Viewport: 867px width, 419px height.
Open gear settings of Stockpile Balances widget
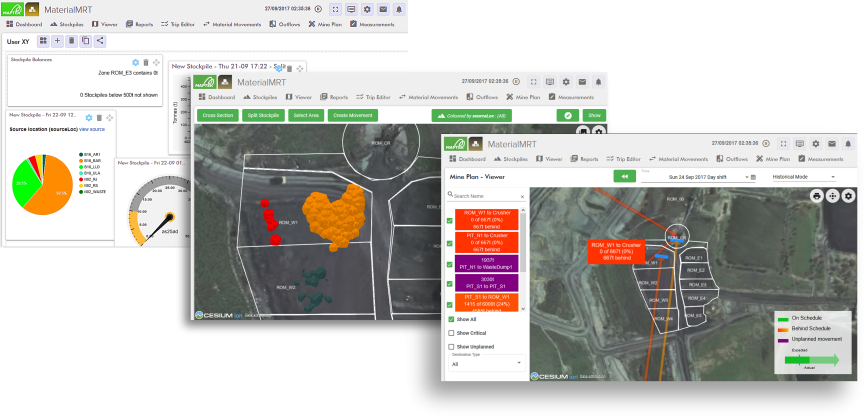(x=135, y=62)
